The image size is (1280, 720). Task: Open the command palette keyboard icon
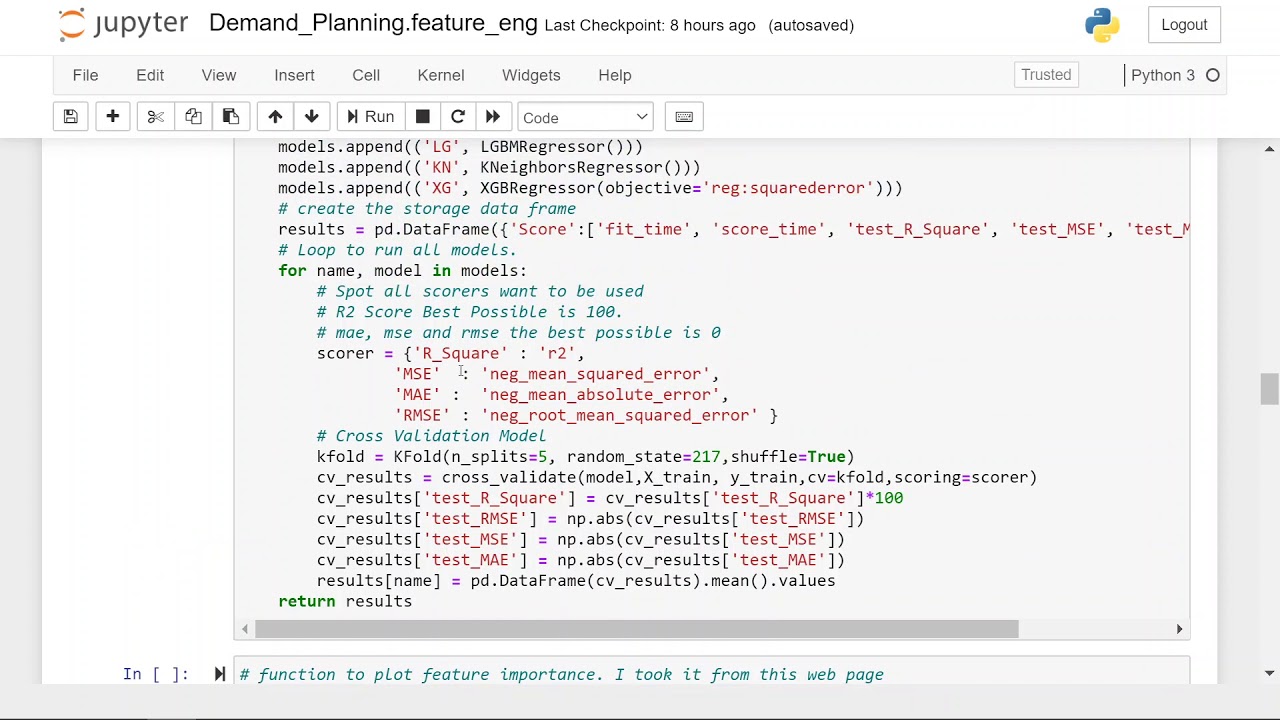[x=684, y=117]
